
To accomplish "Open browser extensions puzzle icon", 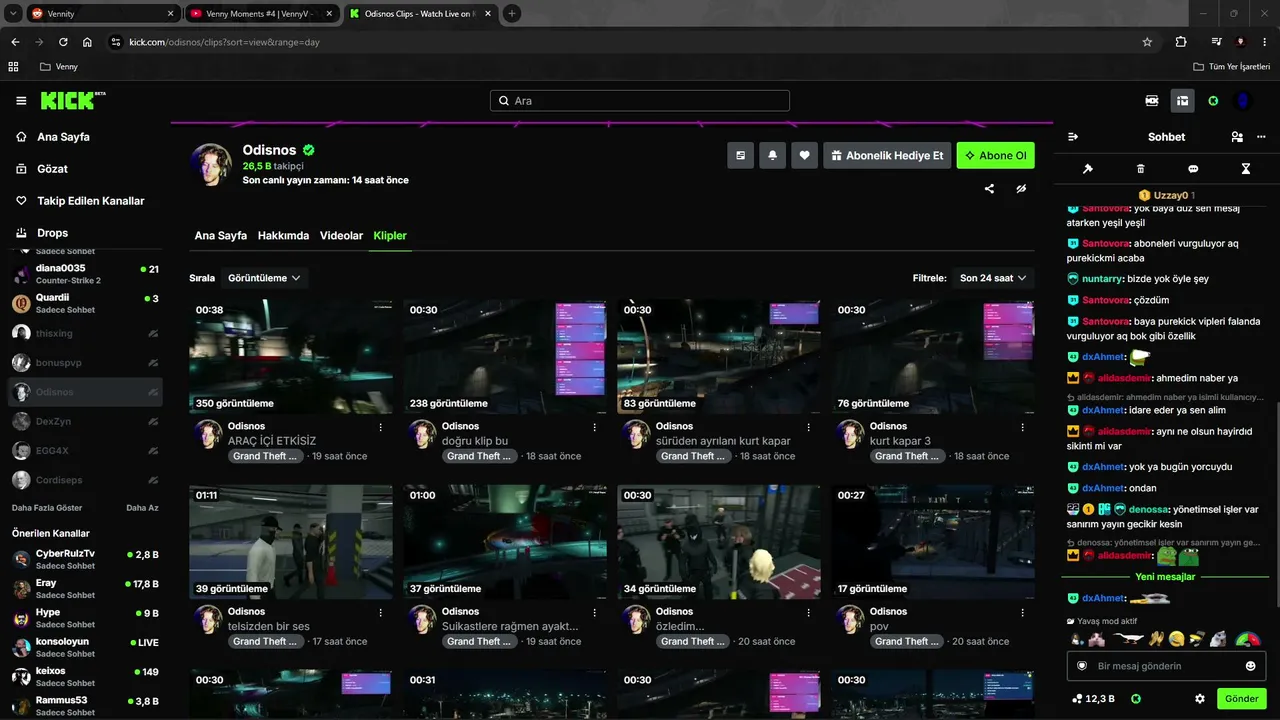I will tap(1181, 42).
